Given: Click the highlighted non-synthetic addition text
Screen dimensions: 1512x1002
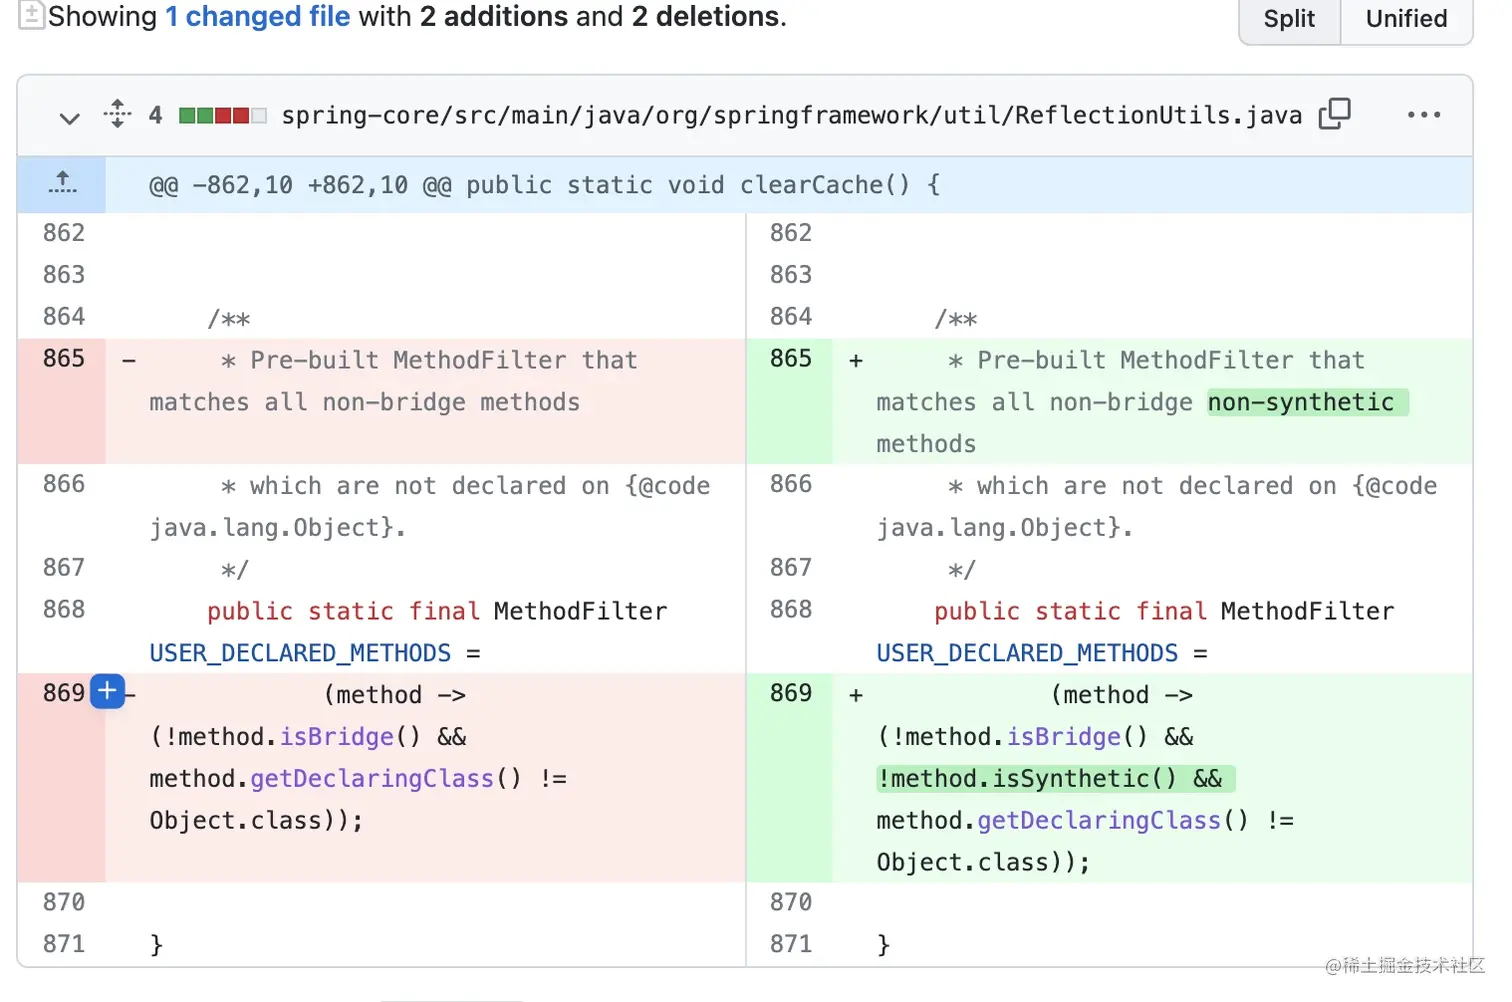Looking at the screenshot, I should 1301,402.
